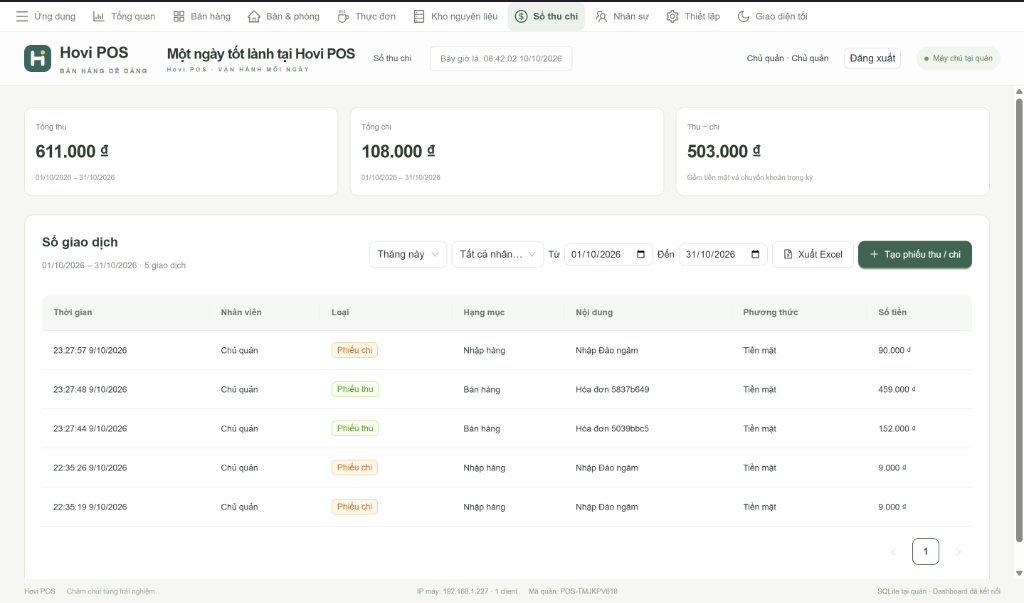This screenshot has height=603, width=1024.
Task: Click the Thời gian column header
Action: [72, 312]
